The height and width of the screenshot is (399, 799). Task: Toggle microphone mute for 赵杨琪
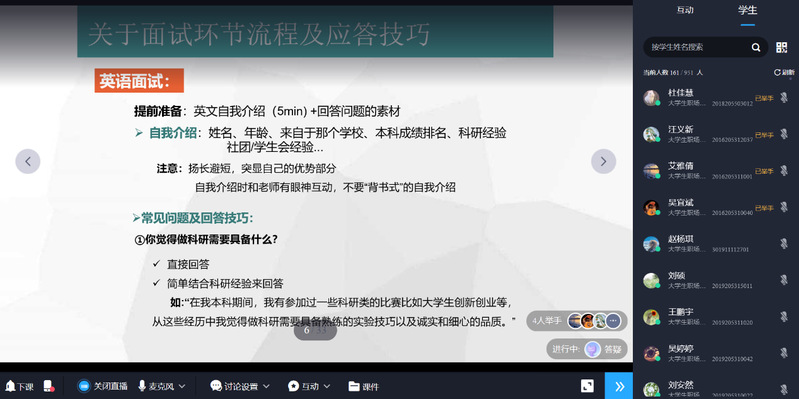[784, 244]
